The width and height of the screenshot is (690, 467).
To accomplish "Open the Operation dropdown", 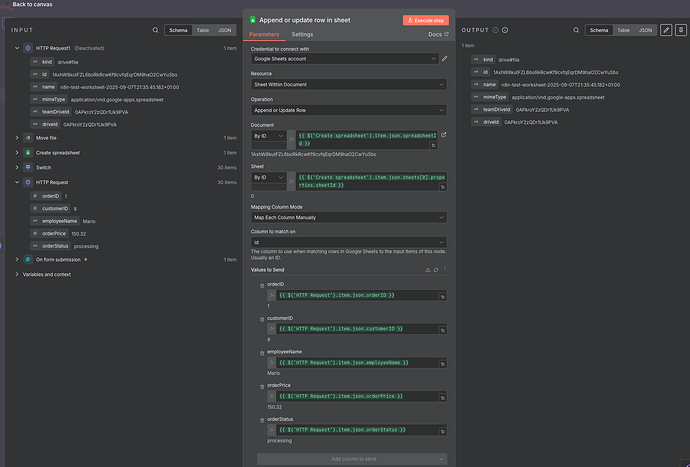I will 348,110.
